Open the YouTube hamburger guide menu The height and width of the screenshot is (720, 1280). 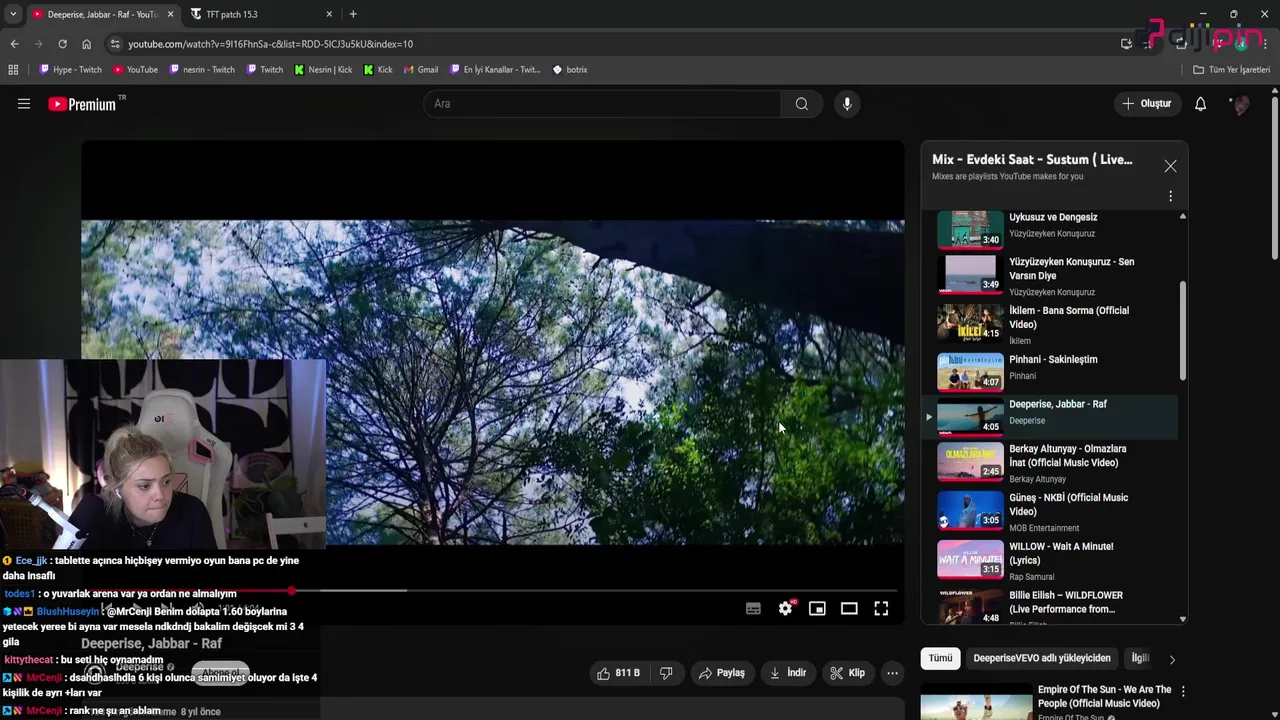[24, 104]
